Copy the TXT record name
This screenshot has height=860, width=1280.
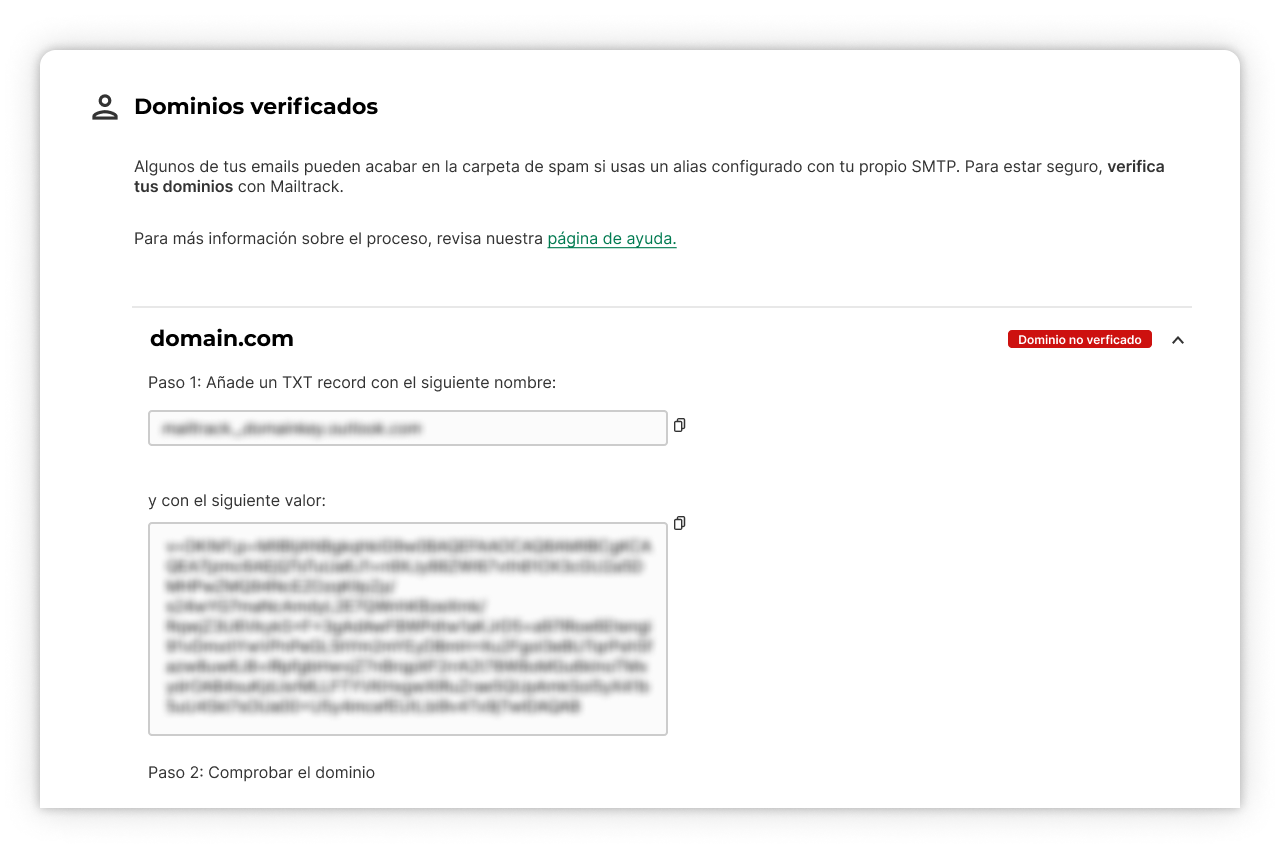click(680, 425)
